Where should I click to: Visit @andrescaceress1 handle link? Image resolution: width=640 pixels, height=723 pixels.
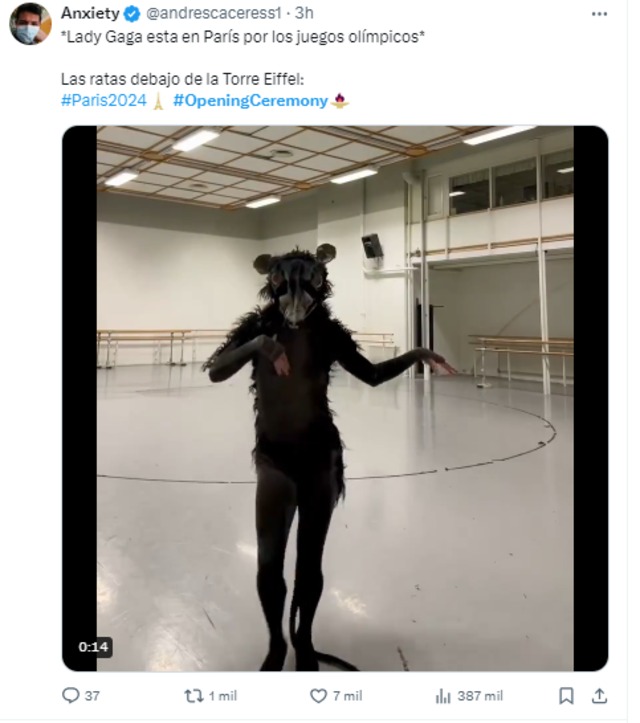(x=213, y=13)
